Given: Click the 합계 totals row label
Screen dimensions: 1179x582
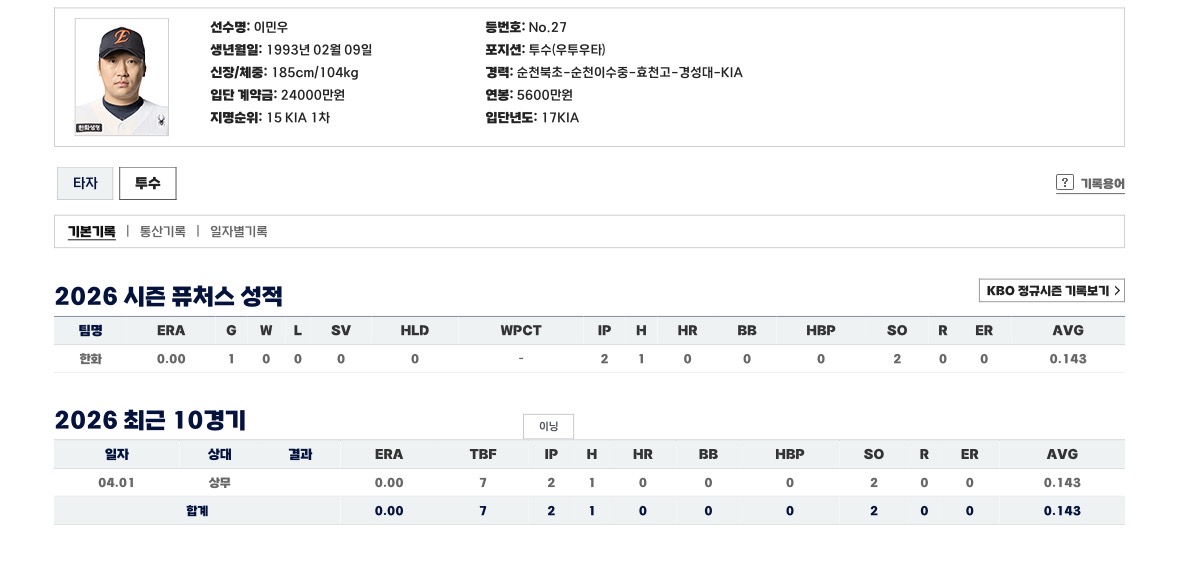Looking at the screenshot, I should (x=197, y=510).
